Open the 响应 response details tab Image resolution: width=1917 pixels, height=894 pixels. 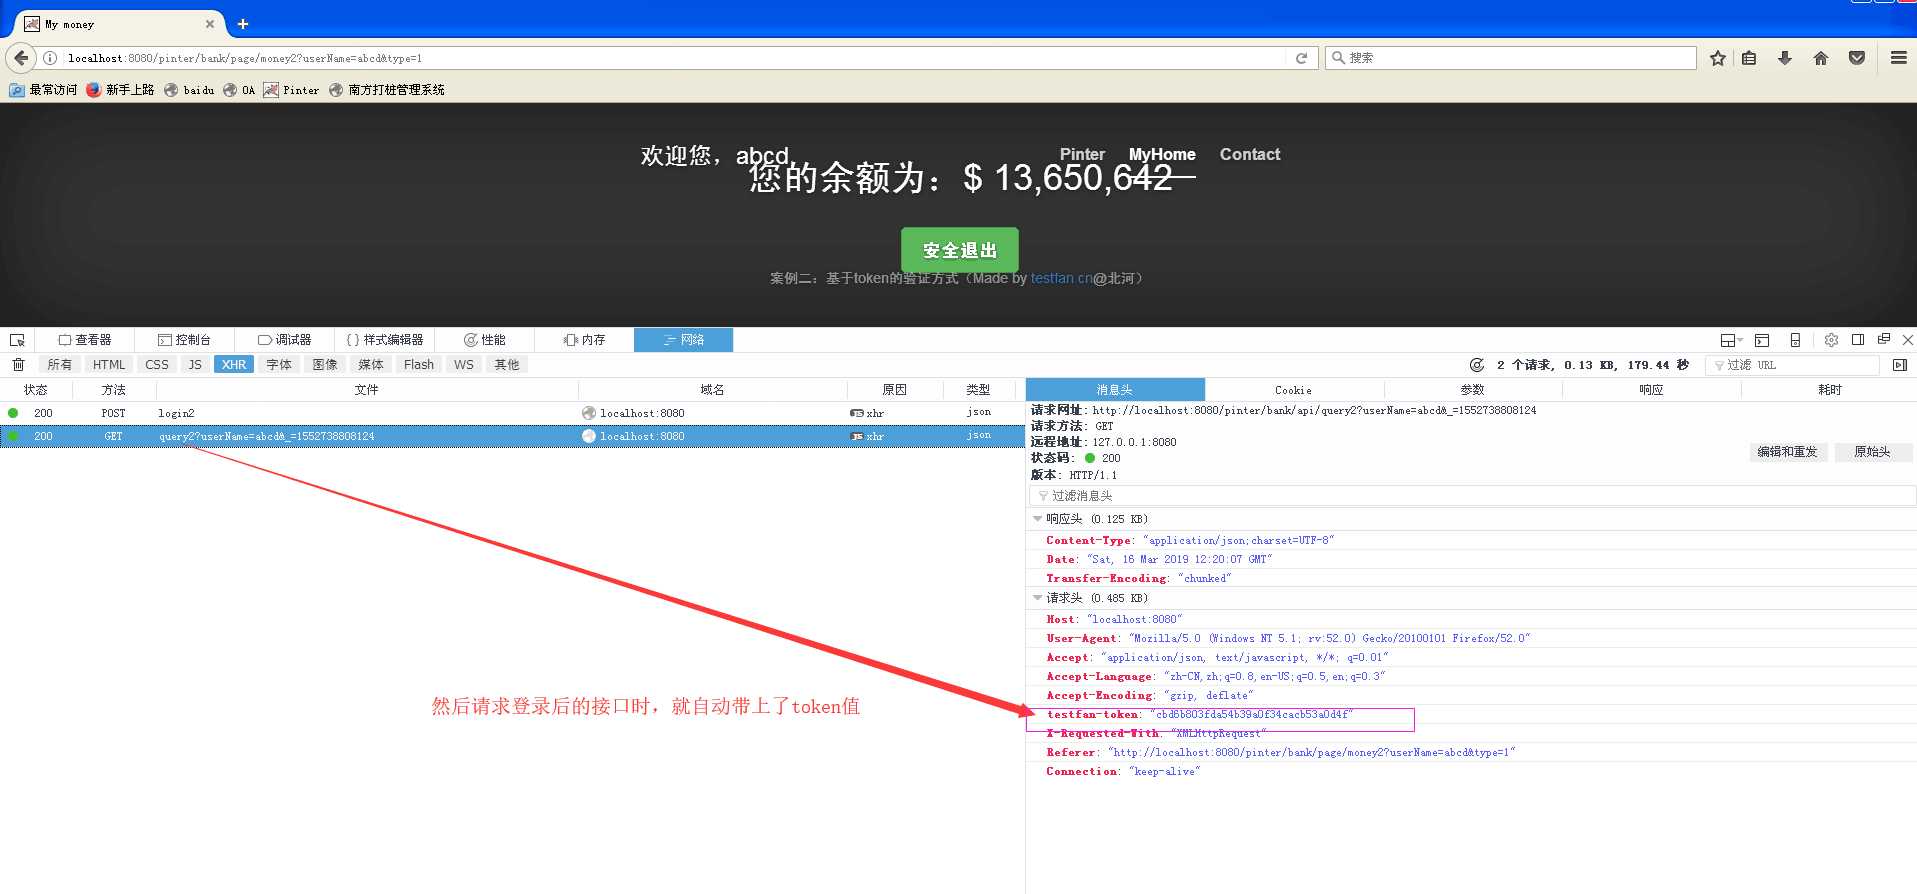[x=1651, y=390]
